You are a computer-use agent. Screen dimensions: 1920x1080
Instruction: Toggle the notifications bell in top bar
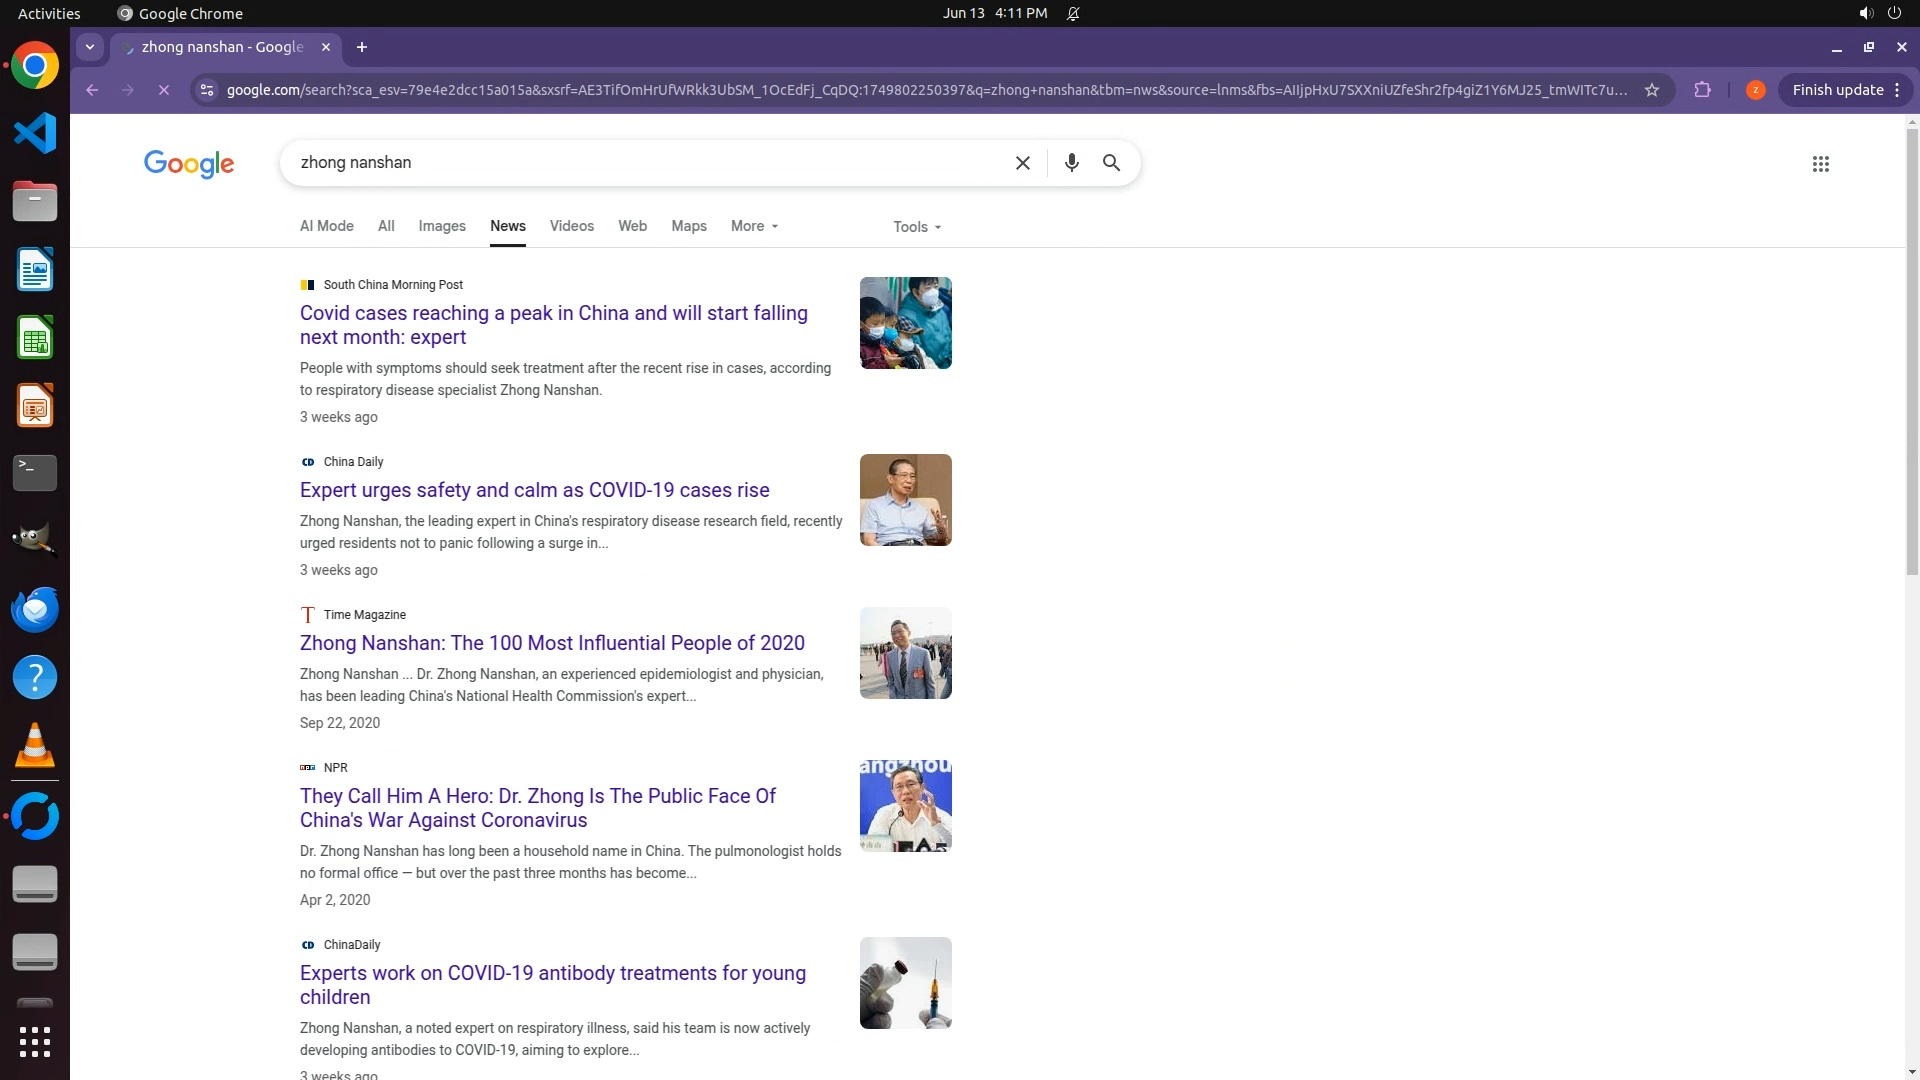[1073, 14]
